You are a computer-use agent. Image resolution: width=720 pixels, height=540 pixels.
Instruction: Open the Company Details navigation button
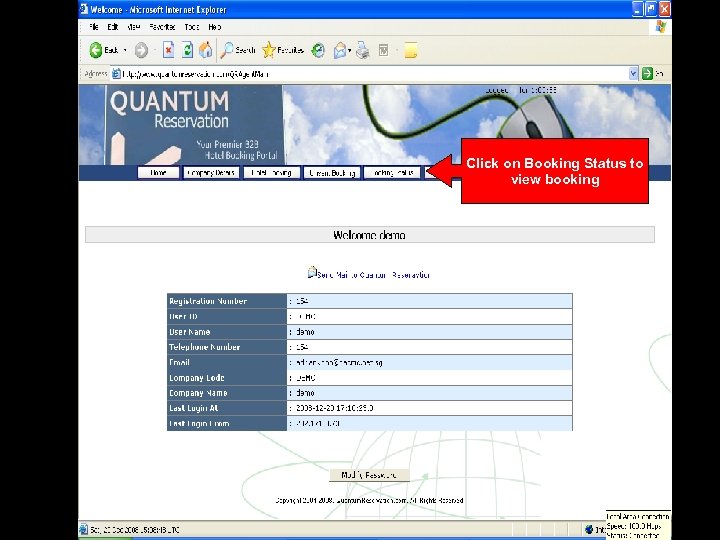coord(211,173)
